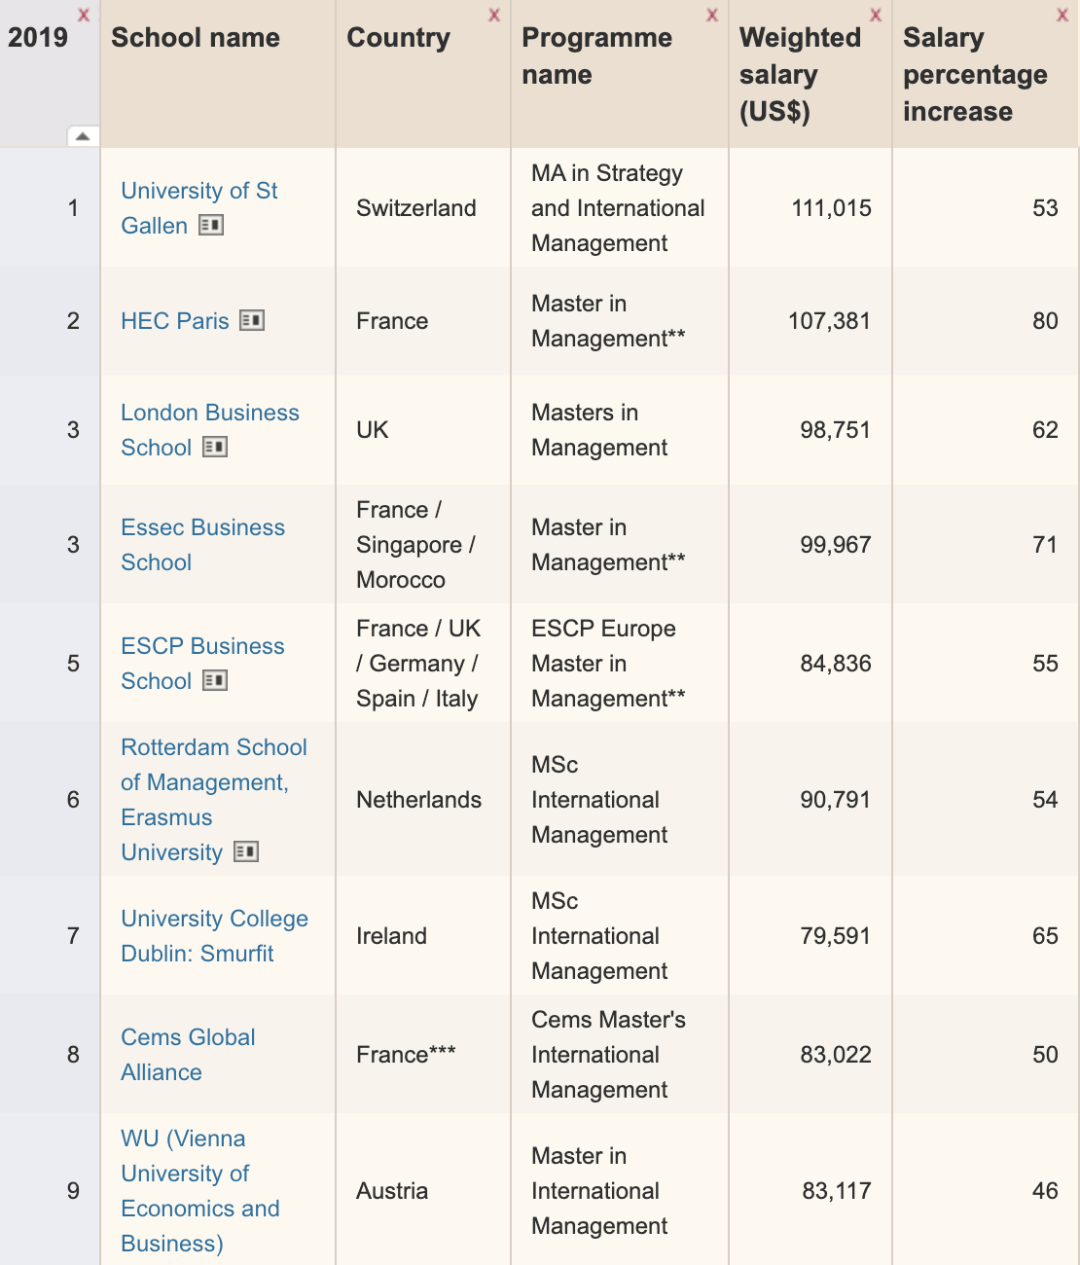Toggle the sort arrow under 2019

pyautogui.click(x=83, y=136)
